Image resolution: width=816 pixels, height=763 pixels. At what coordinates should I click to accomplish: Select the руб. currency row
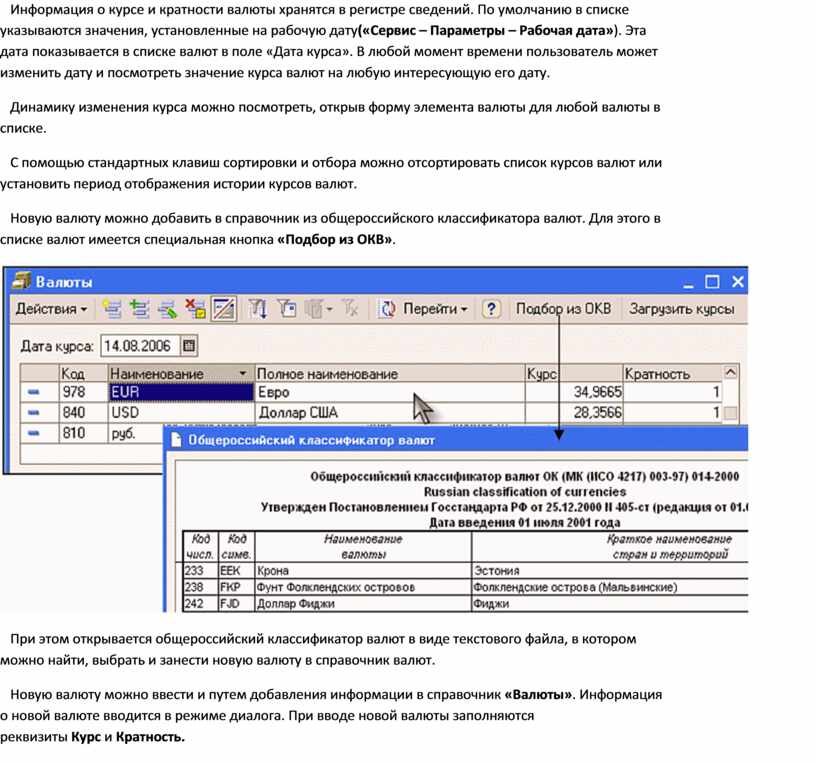coord(91,433)
